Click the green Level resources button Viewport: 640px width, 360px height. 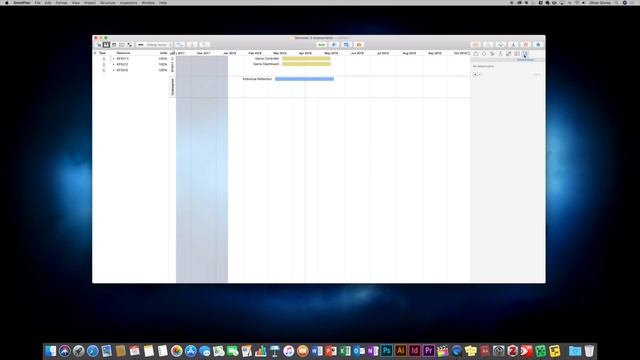coord(321,44)
